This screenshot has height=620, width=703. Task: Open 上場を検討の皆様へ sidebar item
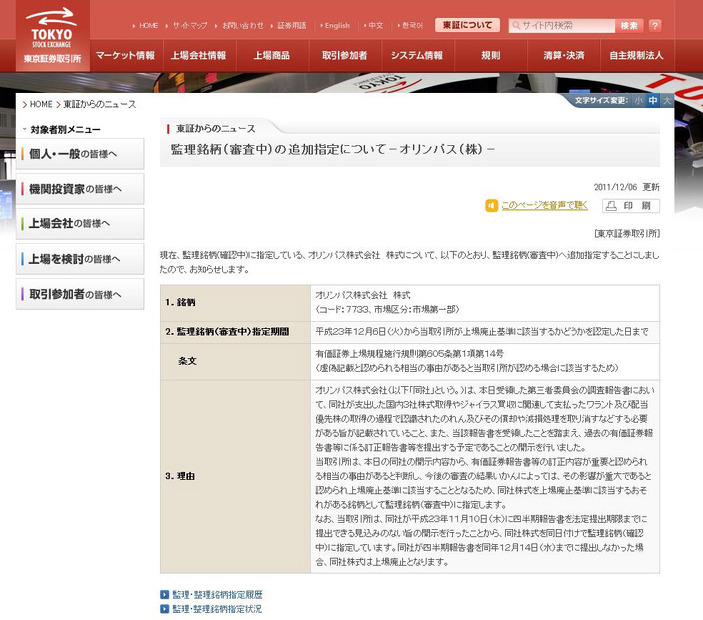coord(80,259)
